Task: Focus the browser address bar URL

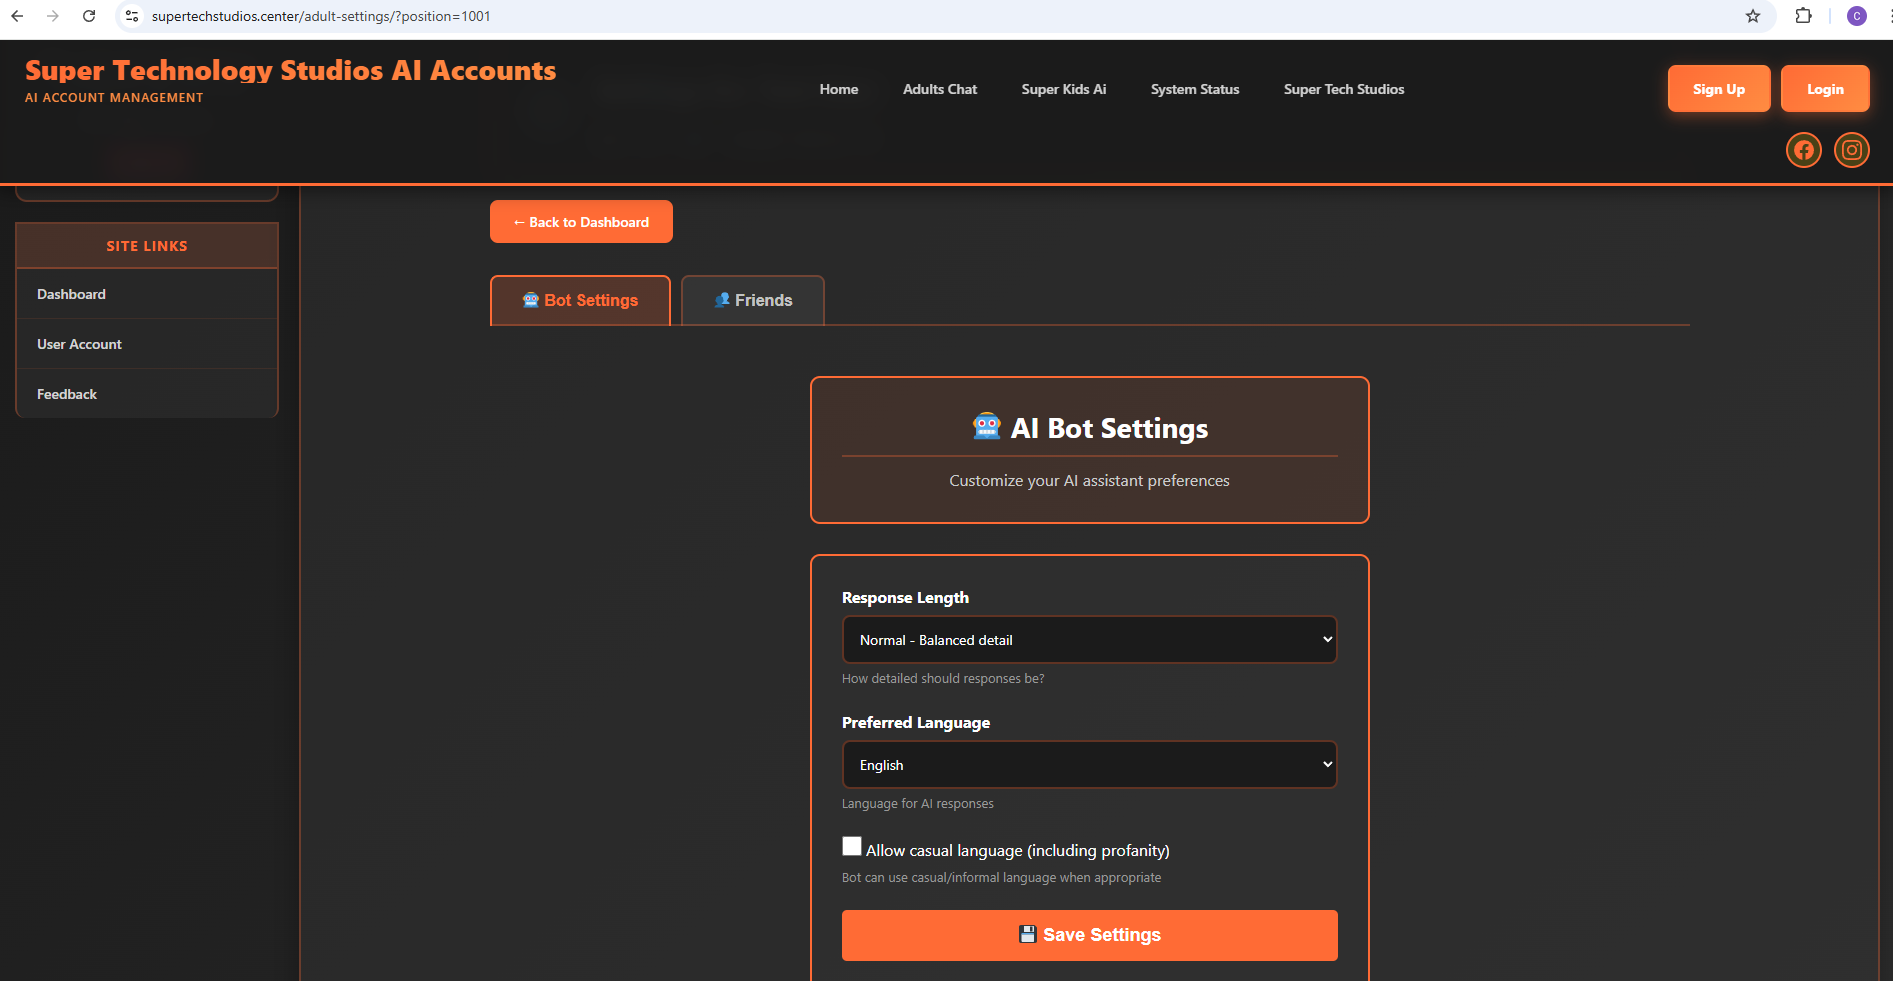Action: pyautogui.click(x=321, y=16)
